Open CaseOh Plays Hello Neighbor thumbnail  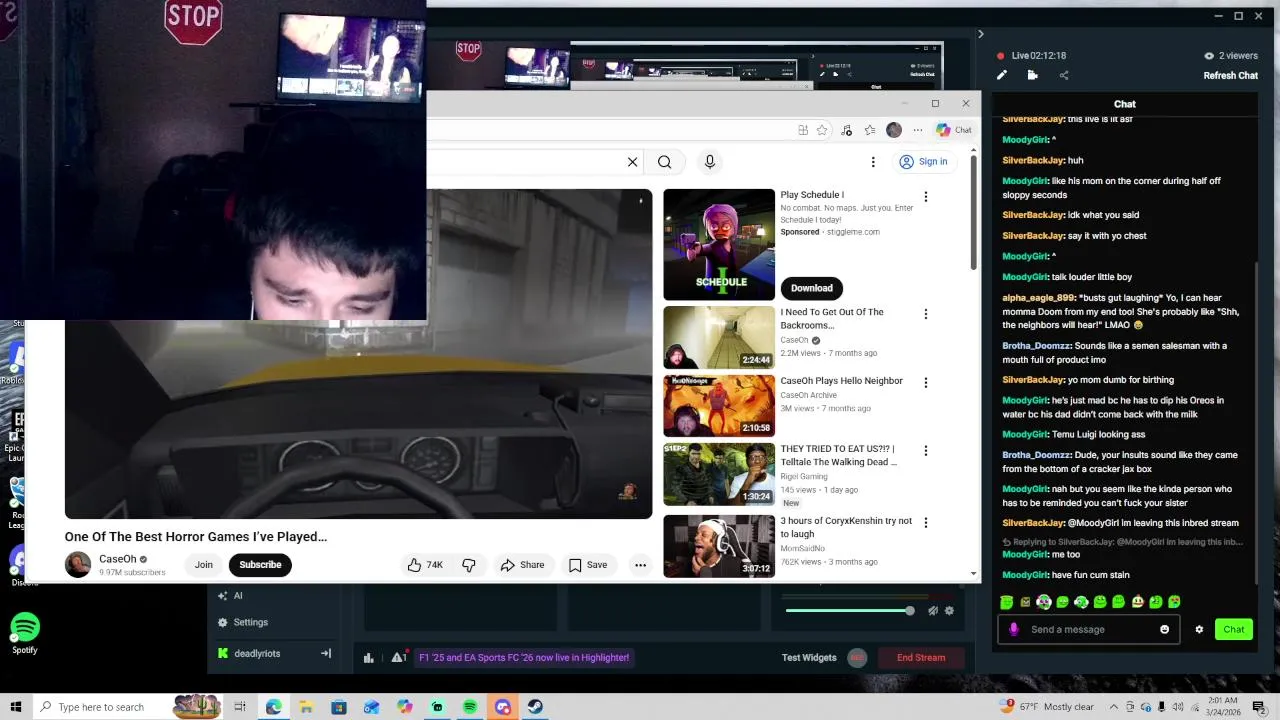[719, 406]
